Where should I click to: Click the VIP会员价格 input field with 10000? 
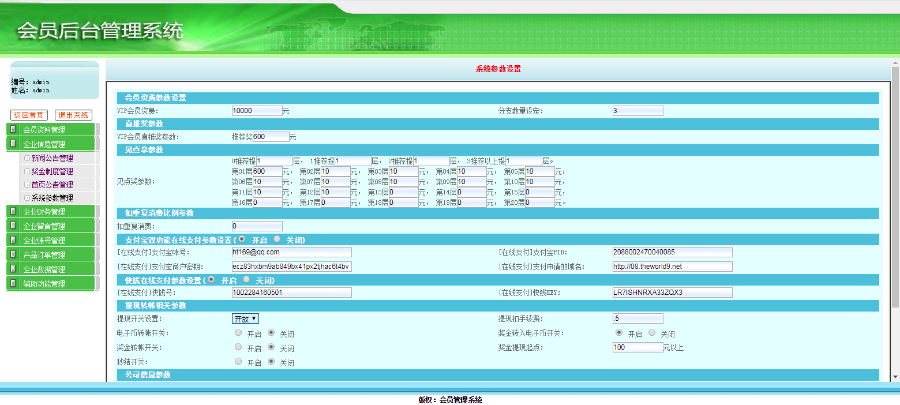click(255, 110)
